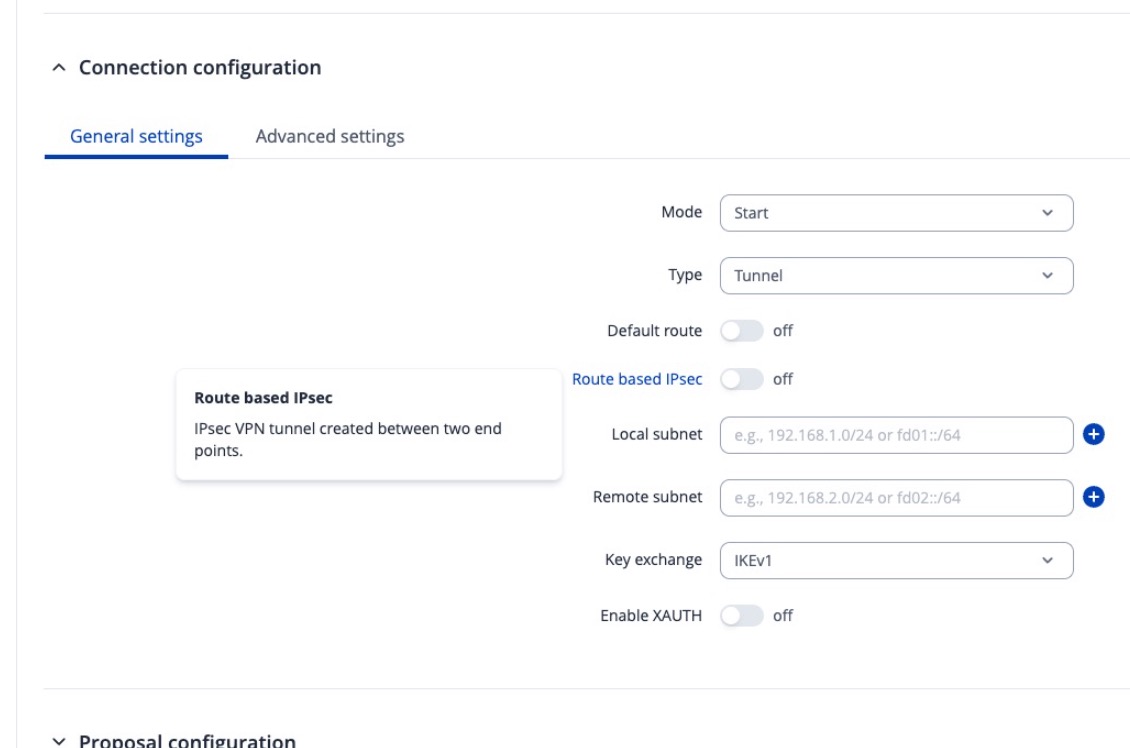Click the Proposal configuration expand chevron
Viewport: 1130px width, 748px height.
click(x=59, y=741)
